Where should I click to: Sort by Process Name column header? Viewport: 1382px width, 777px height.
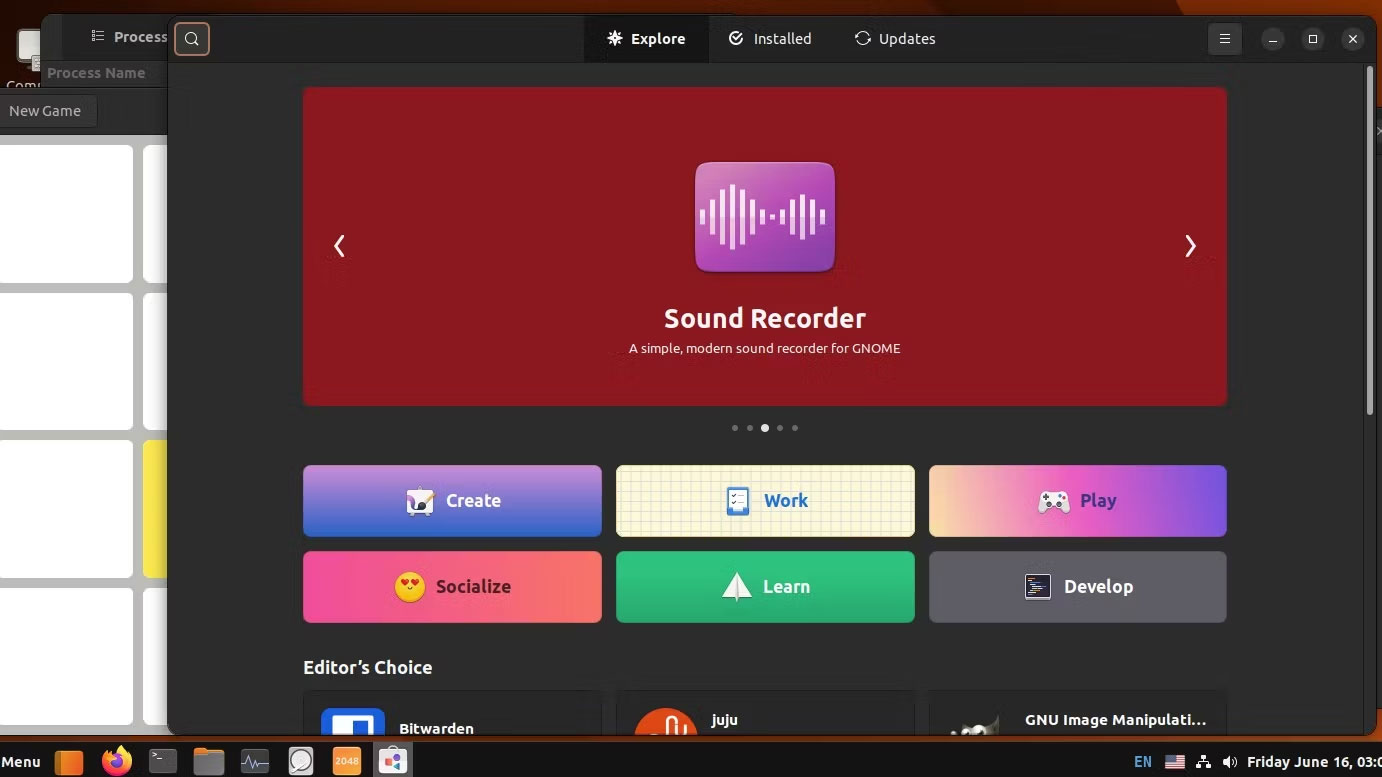[x=96, y=73]
